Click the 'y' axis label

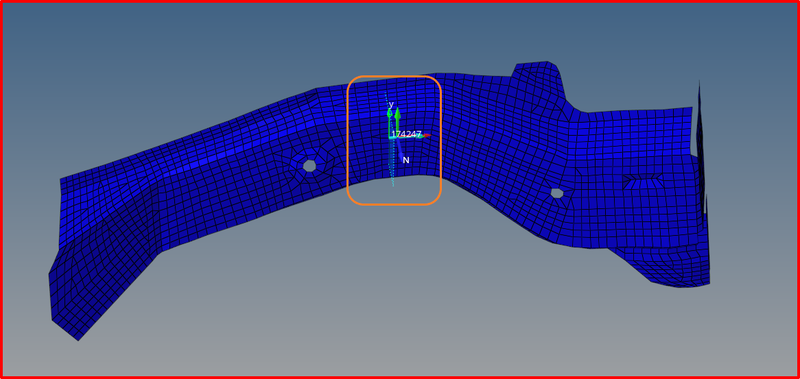[x=391, y=105]
